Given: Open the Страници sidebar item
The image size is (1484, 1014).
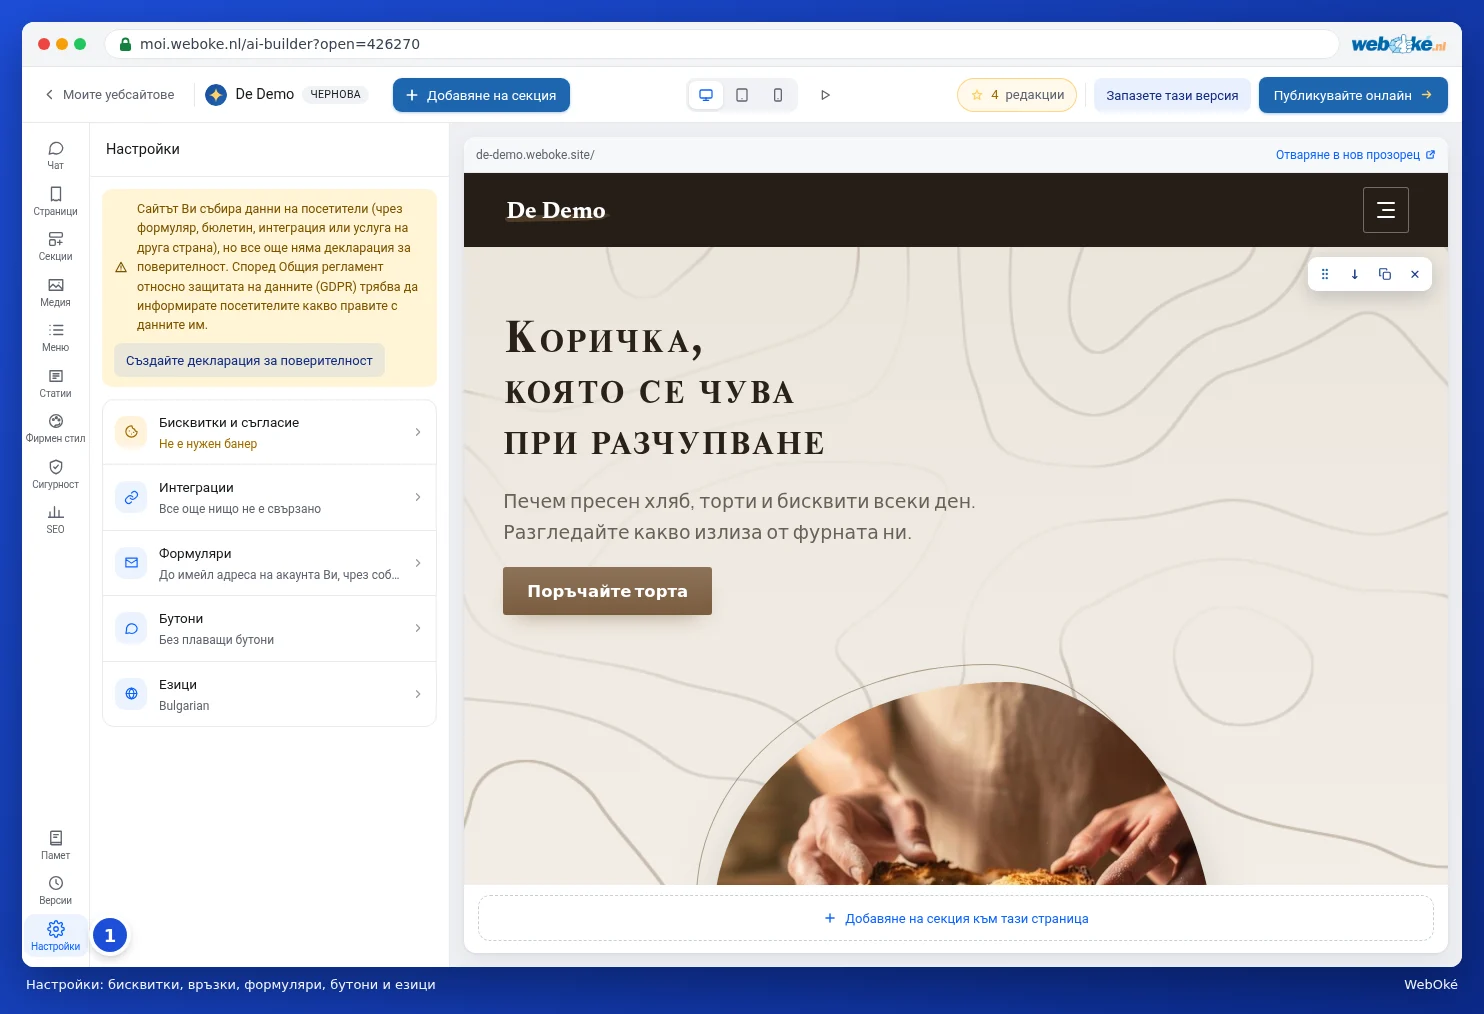Looking at the screenshot, I should pos(55,201).
